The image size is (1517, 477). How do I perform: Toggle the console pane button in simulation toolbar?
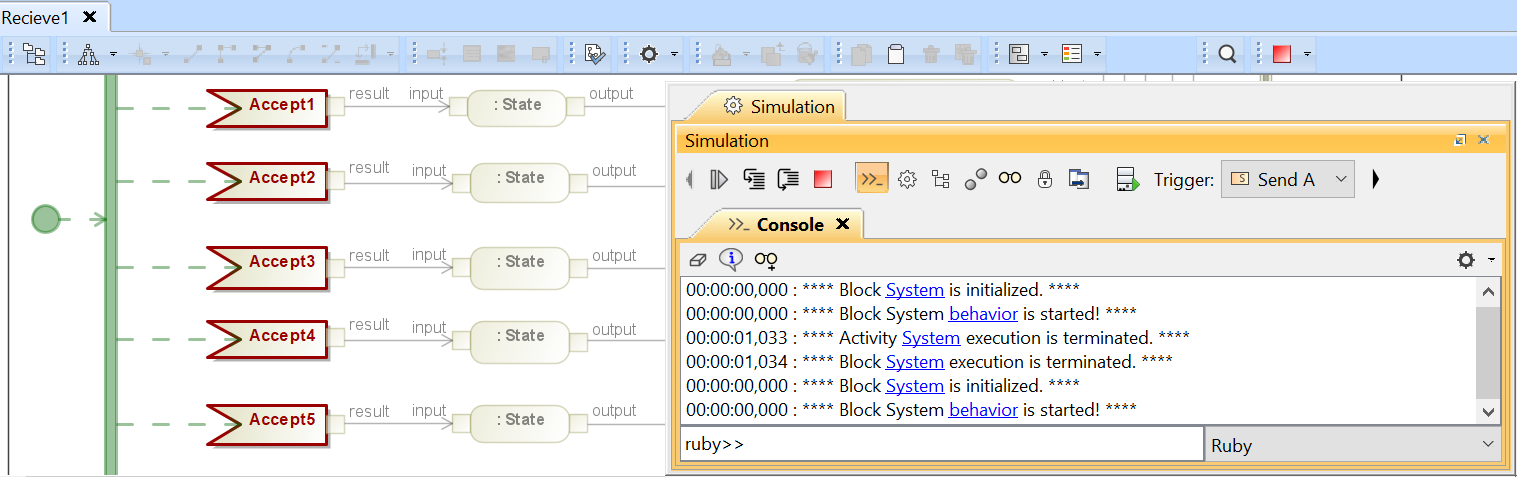point(871,179)
